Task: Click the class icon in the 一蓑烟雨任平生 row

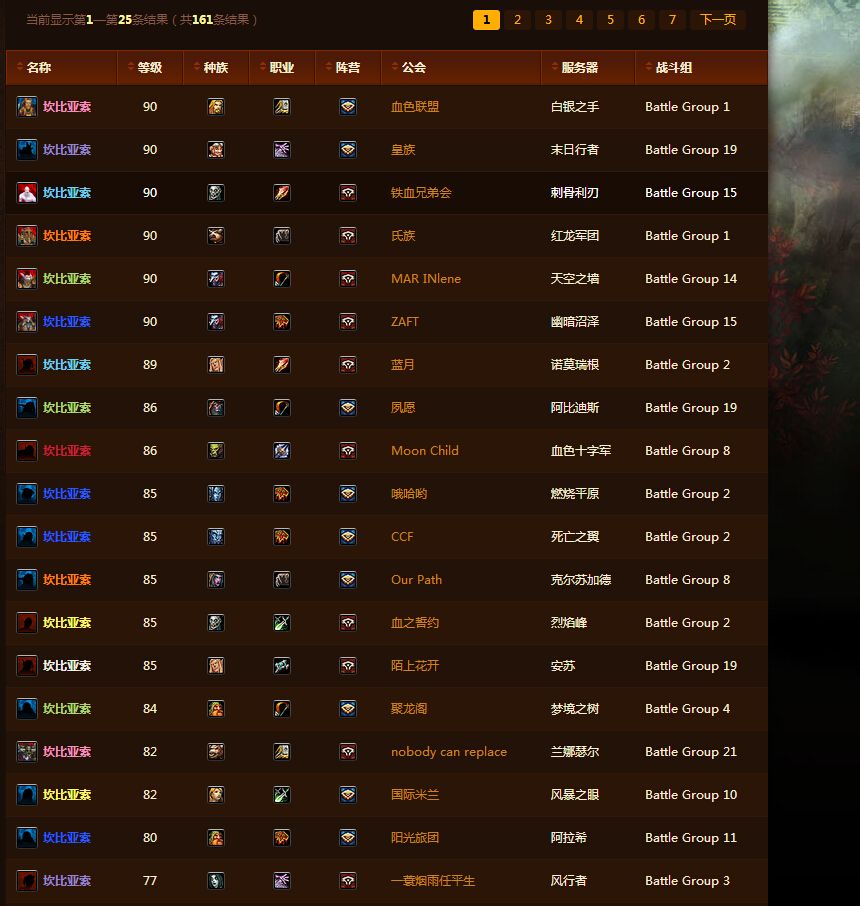Action: tap(281, 881)
